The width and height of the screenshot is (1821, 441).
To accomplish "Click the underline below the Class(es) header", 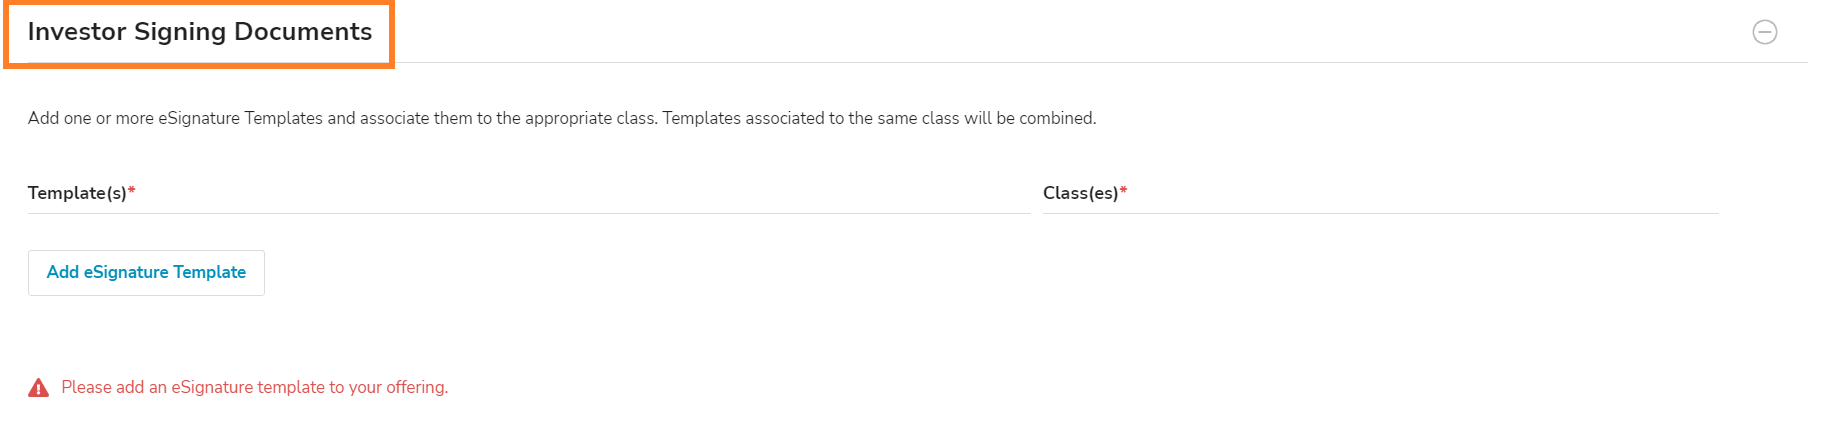I will click(x=1381, y=213).
